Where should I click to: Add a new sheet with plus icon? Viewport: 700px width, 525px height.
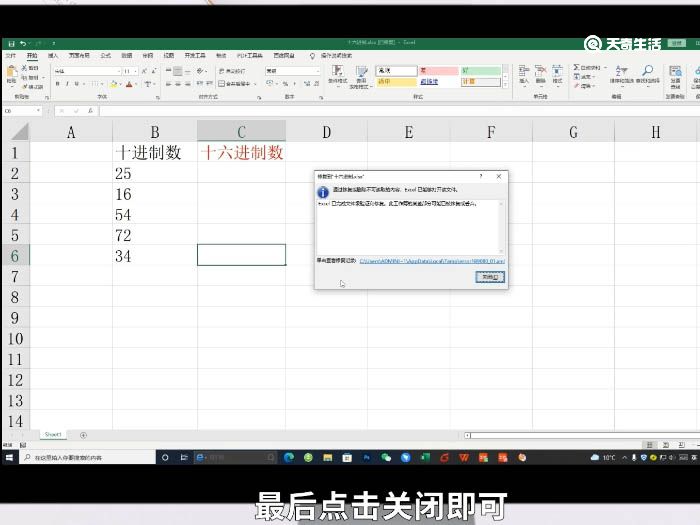coord(83,435)
